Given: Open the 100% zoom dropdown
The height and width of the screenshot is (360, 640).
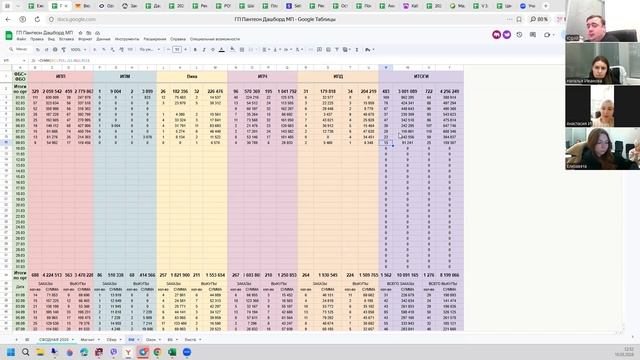Looking at the screenshot, I should 78,49.
